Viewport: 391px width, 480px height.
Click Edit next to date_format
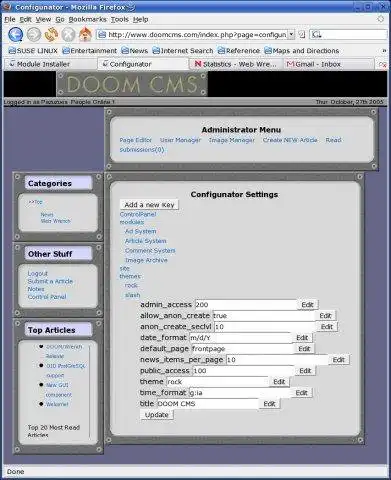[x=302, y=337]
